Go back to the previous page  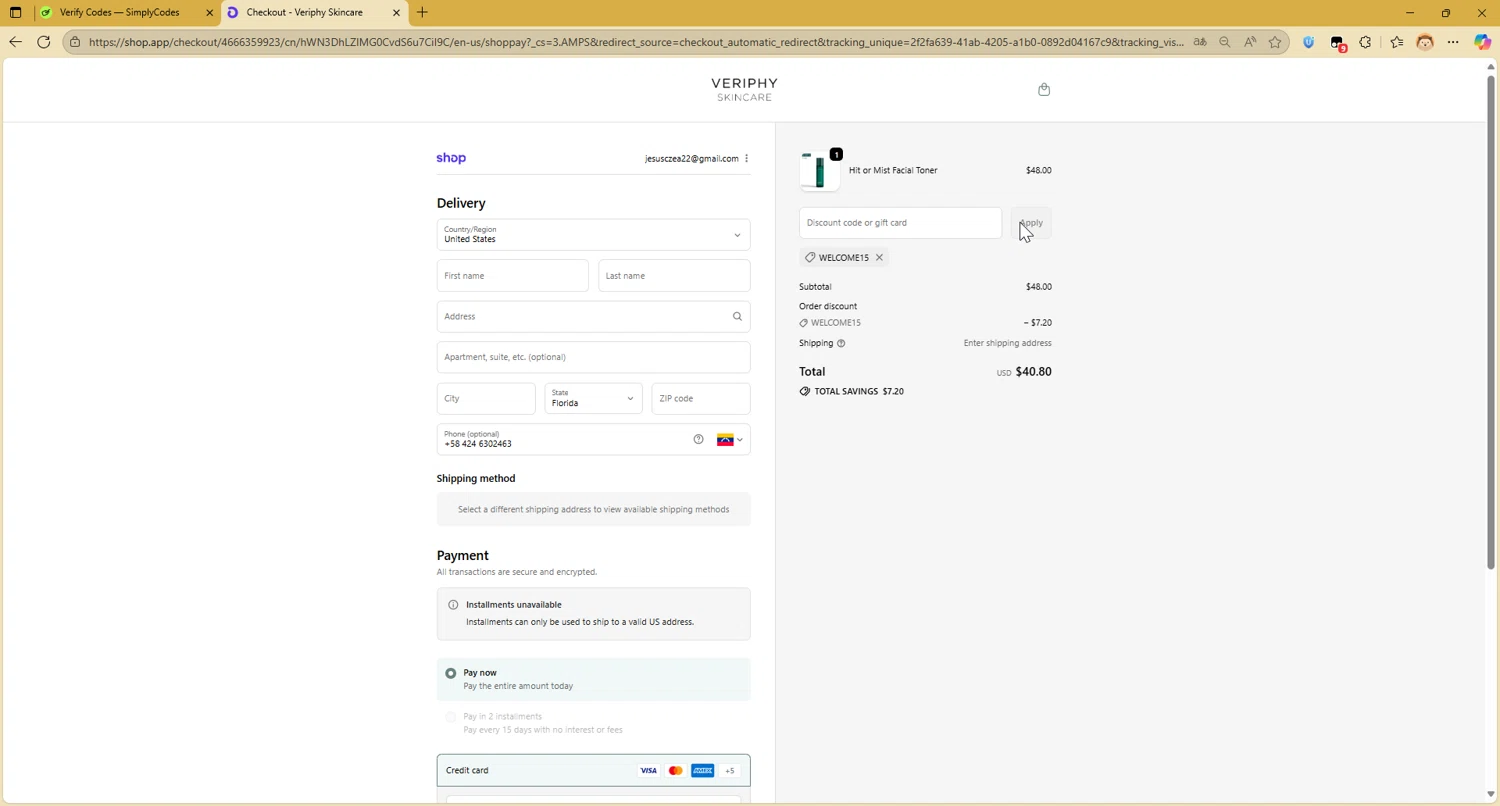click(15, 42)
